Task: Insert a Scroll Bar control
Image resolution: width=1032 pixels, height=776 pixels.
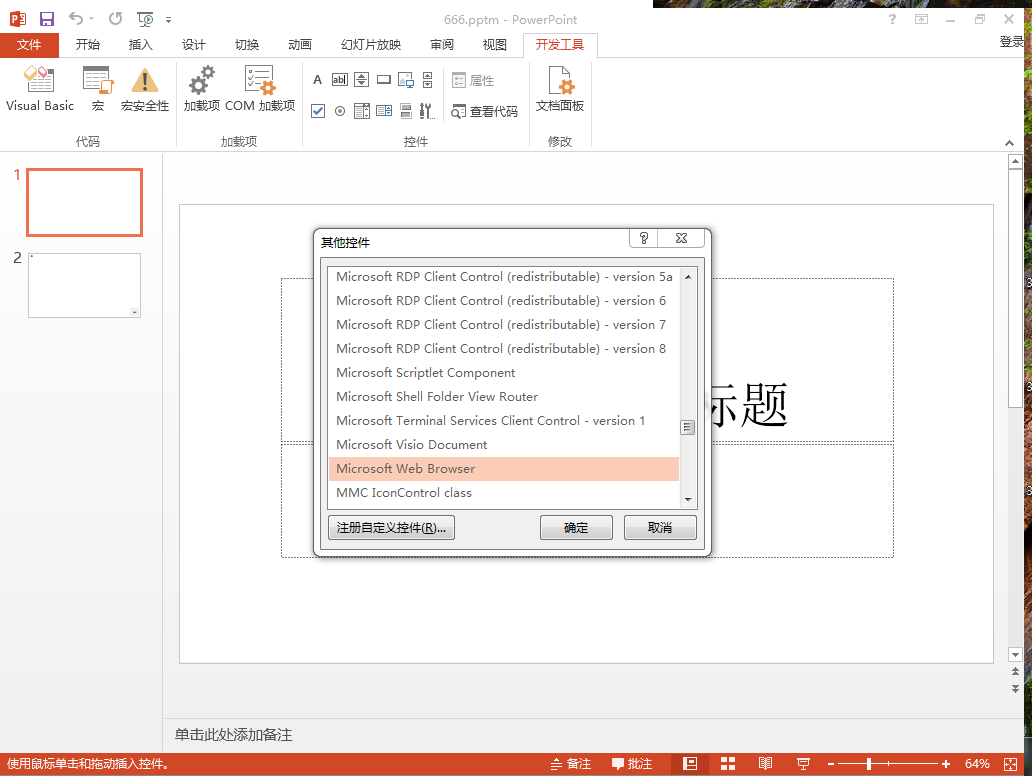Action: [x=428, y=80]
